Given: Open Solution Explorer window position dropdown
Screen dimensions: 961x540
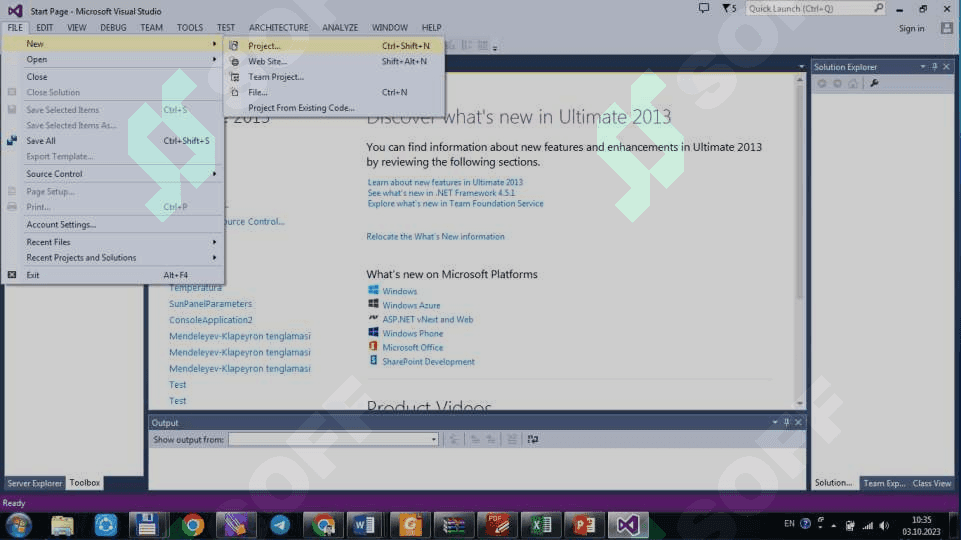Looking at the screenshot, I should (922, 67).
